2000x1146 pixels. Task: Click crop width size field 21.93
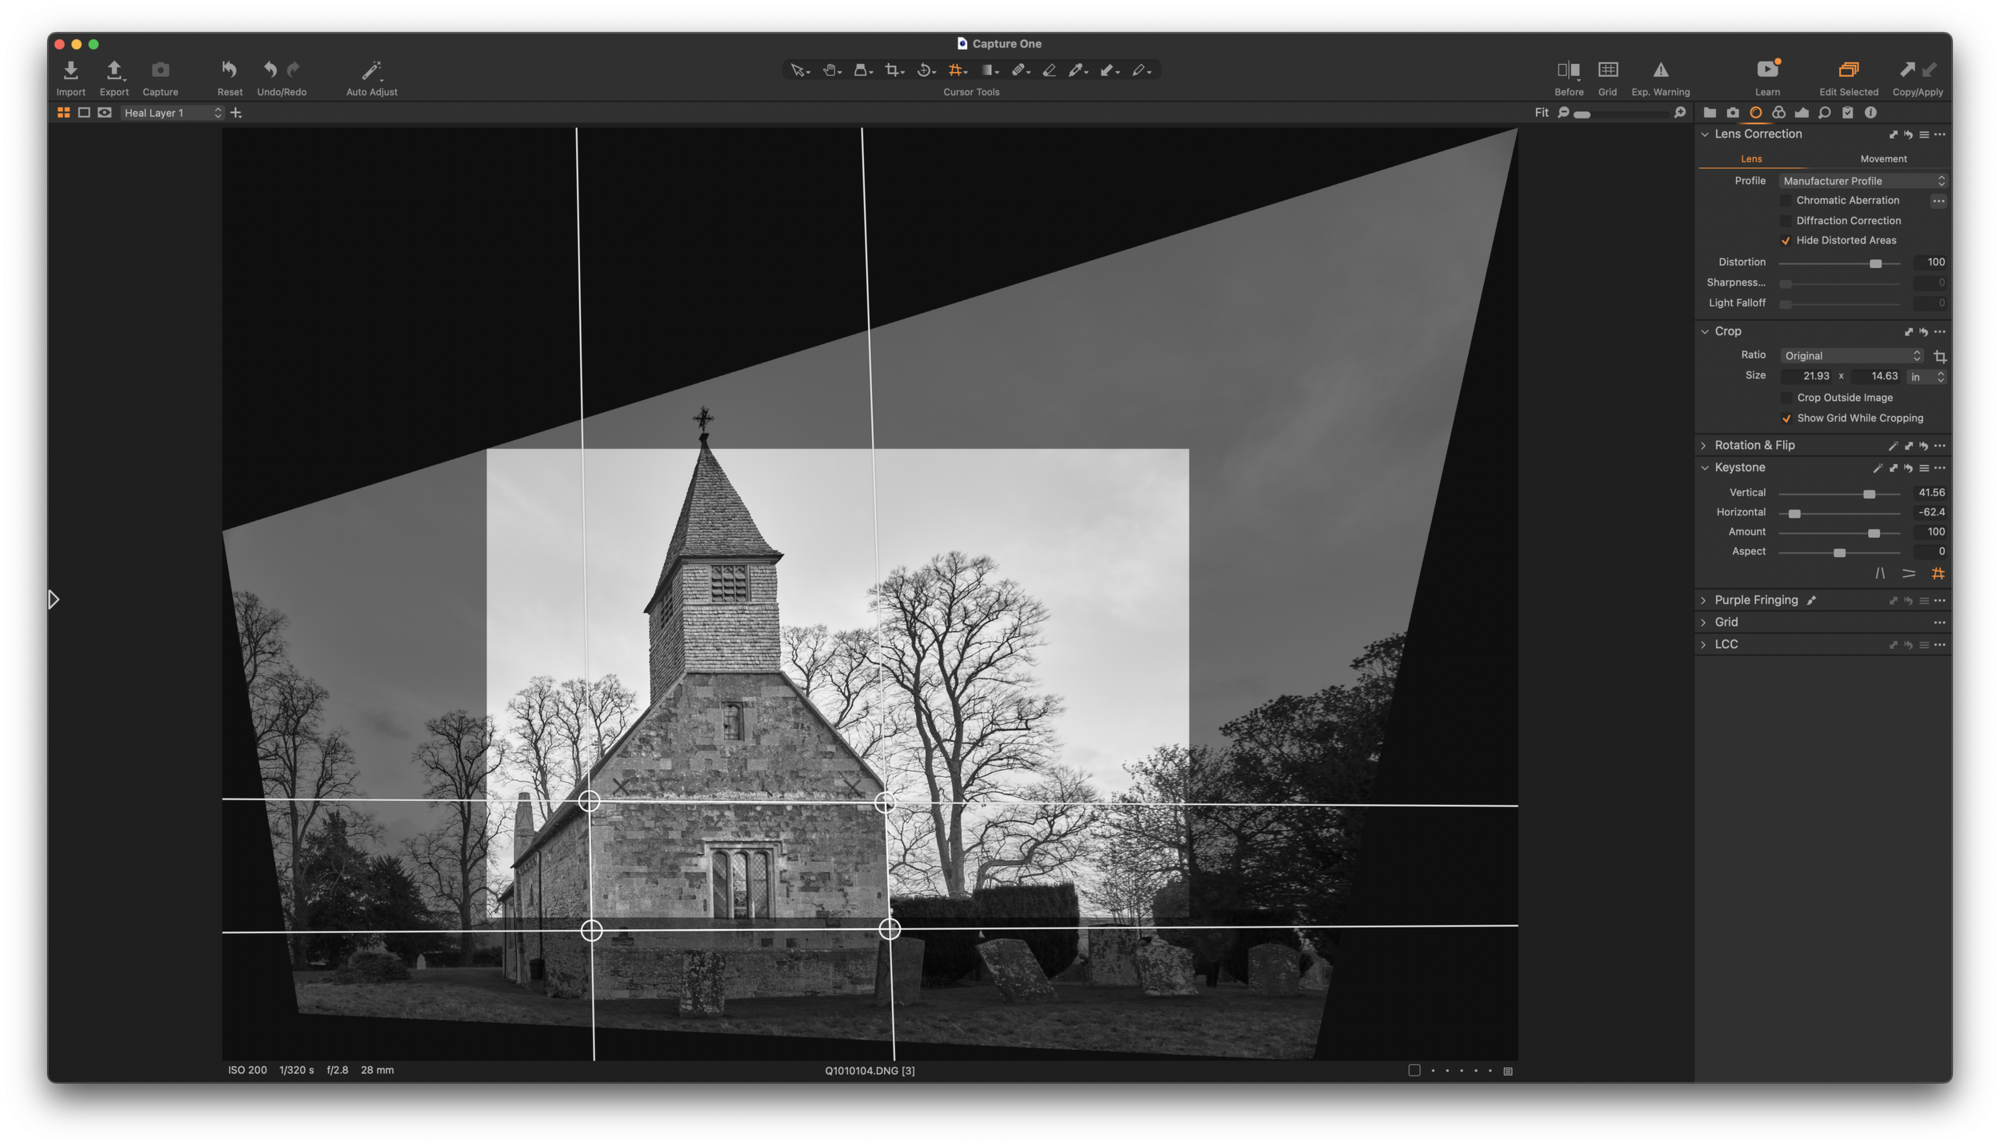tap(1808, 377)
